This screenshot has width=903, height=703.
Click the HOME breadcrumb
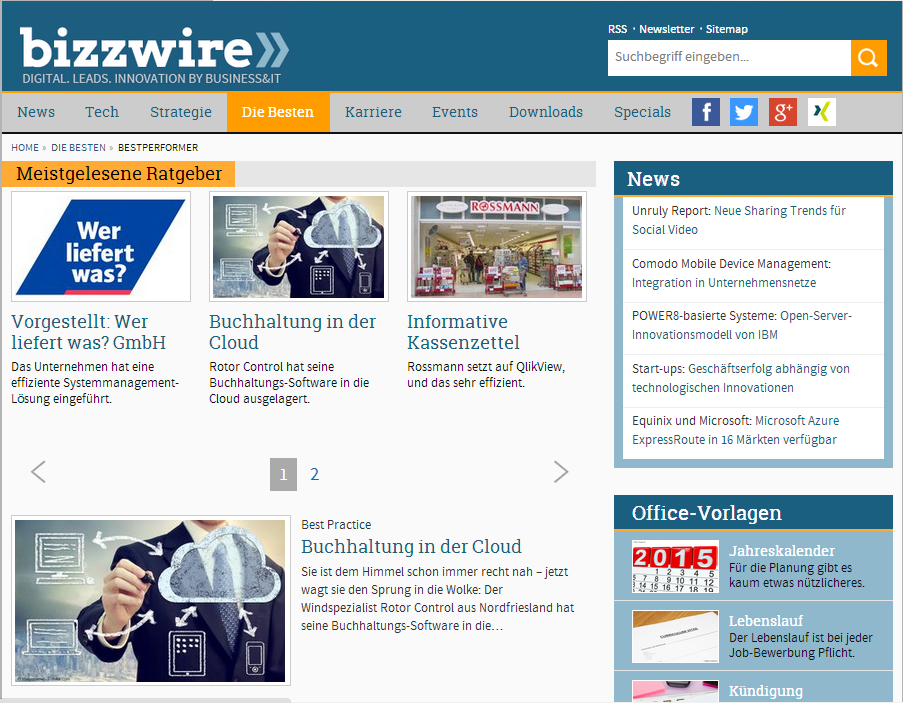25,147
